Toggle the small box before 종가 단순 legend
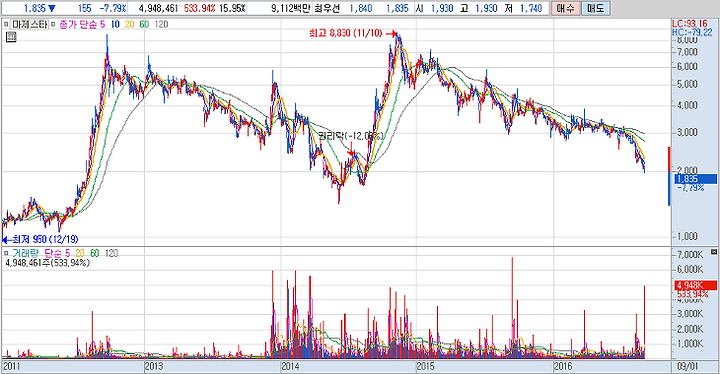The width and height of the screenshot is (720, 374). pos(53,24)
